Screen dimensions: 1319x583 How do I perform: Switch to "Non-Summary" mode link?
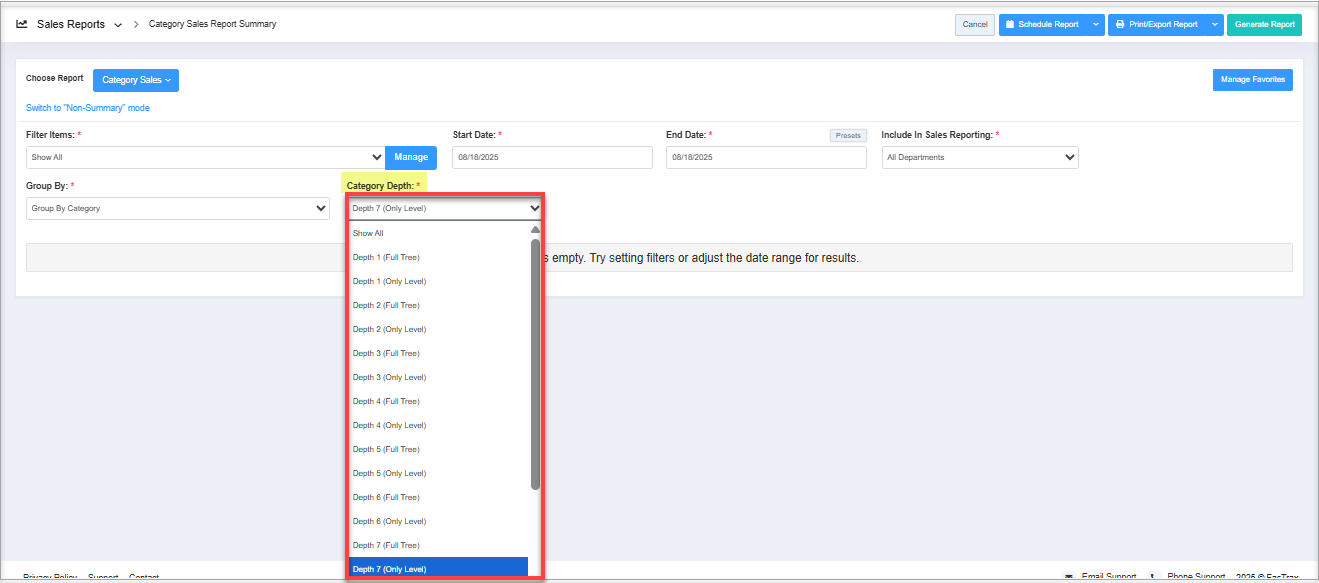[88, 108]
